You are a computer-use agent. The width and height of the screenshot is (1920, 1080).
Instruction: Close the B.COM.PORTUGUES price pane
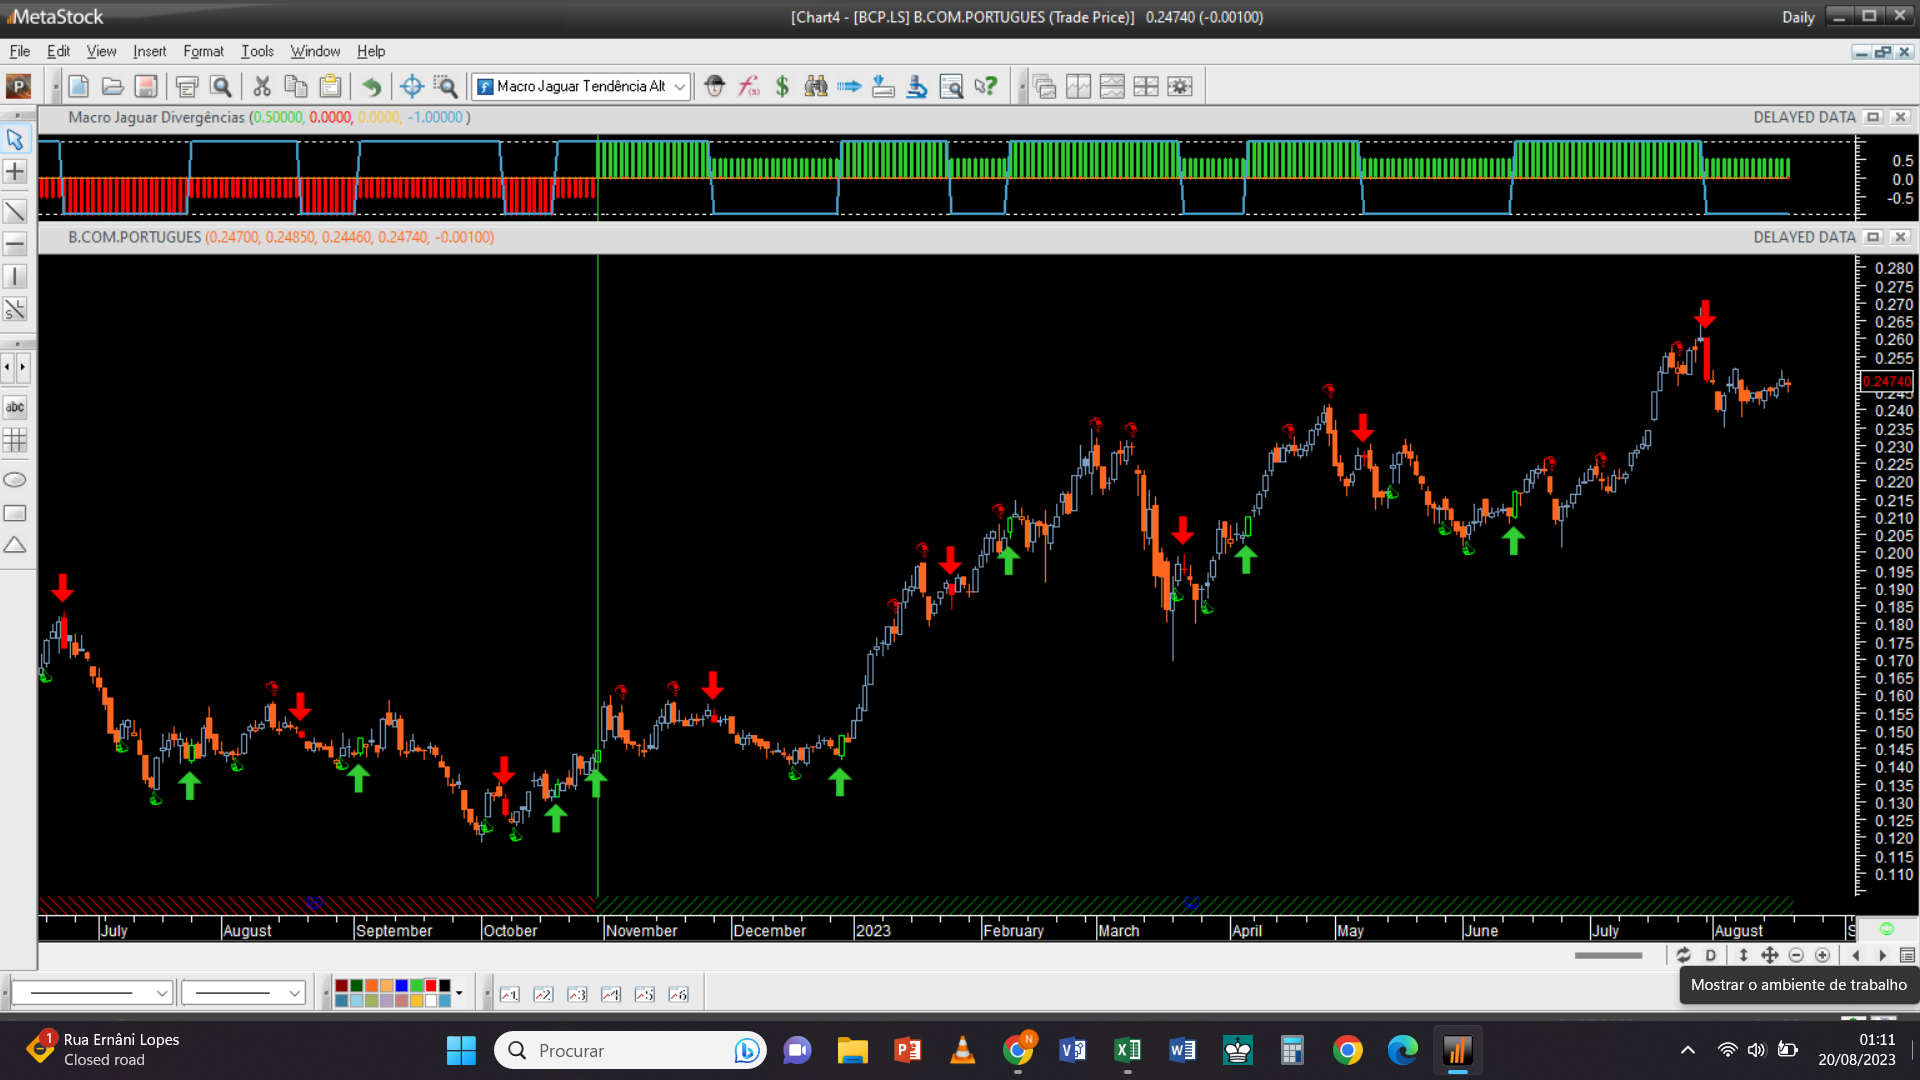[x=1901, y=237]
